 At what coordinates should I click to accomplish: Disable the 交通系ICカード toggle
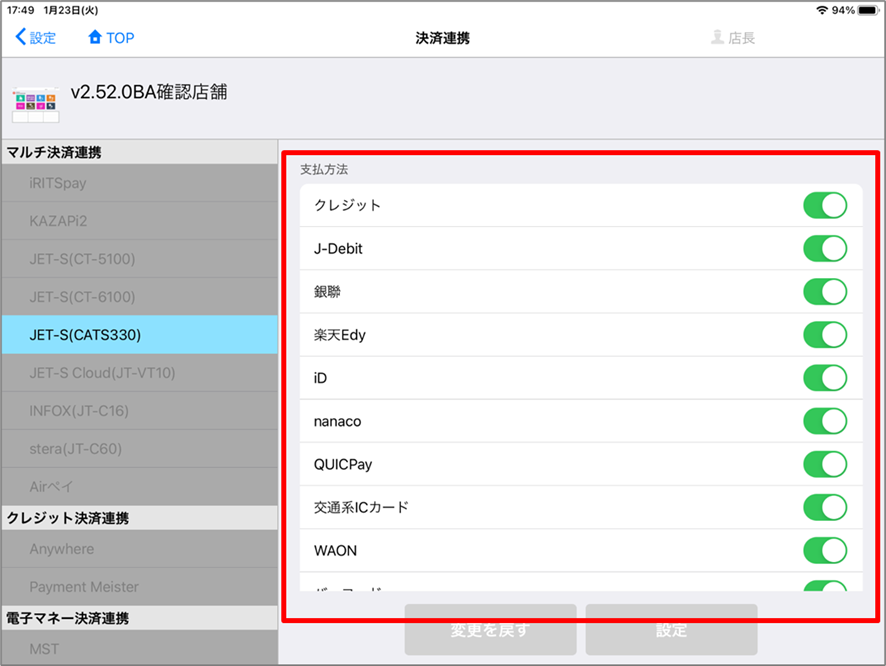click(x=825, y=507)
